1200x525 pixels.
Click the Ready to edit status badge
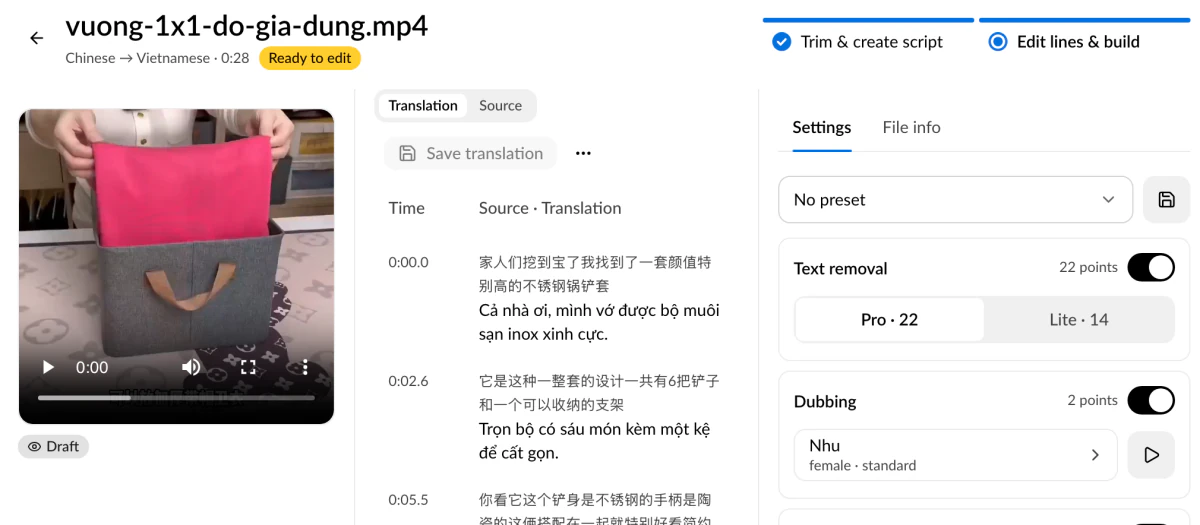(x=310, y=58)
